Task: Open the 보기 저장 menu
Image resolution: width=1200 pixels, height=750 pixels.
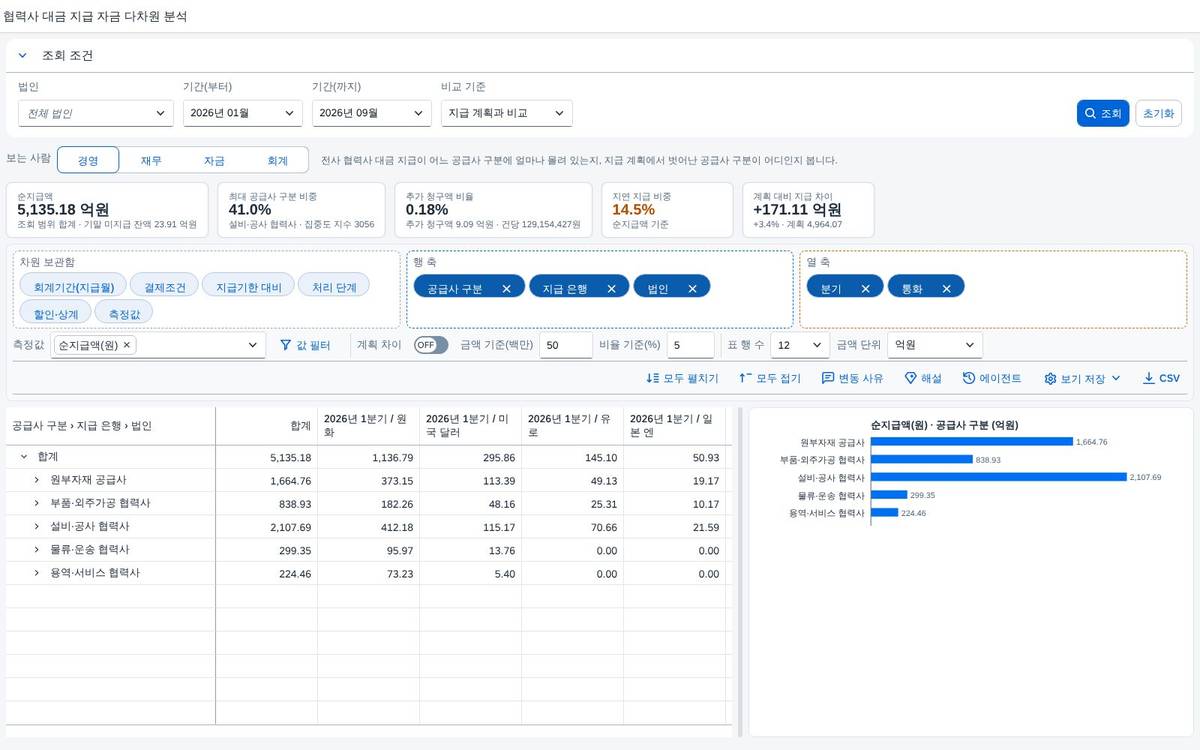Action: click(x=1082, y=379)
